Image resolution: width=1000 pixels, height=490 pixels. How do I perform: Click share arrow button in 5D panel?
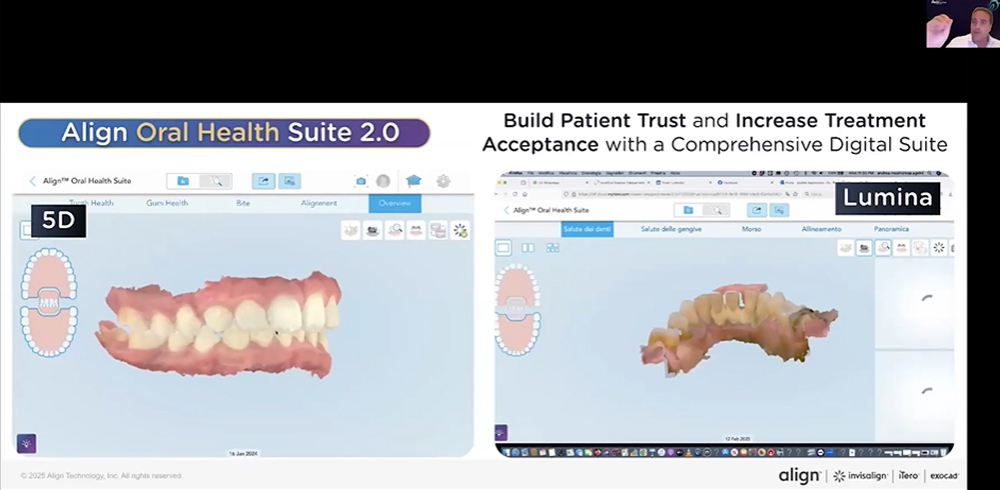263,181
